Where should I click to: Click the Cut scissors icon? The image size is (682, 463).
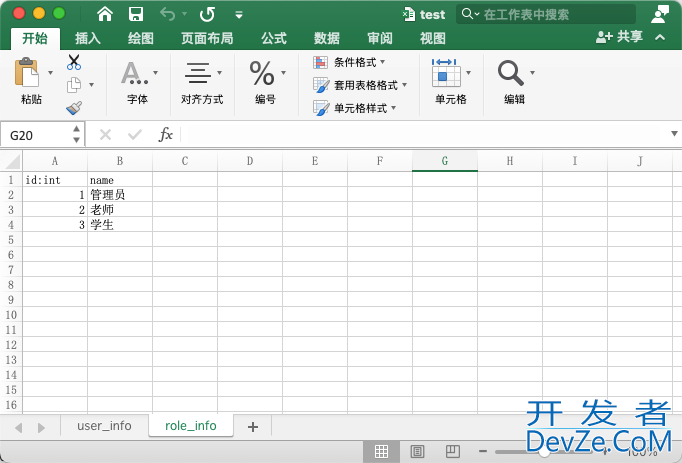click(x=74, y=62)
